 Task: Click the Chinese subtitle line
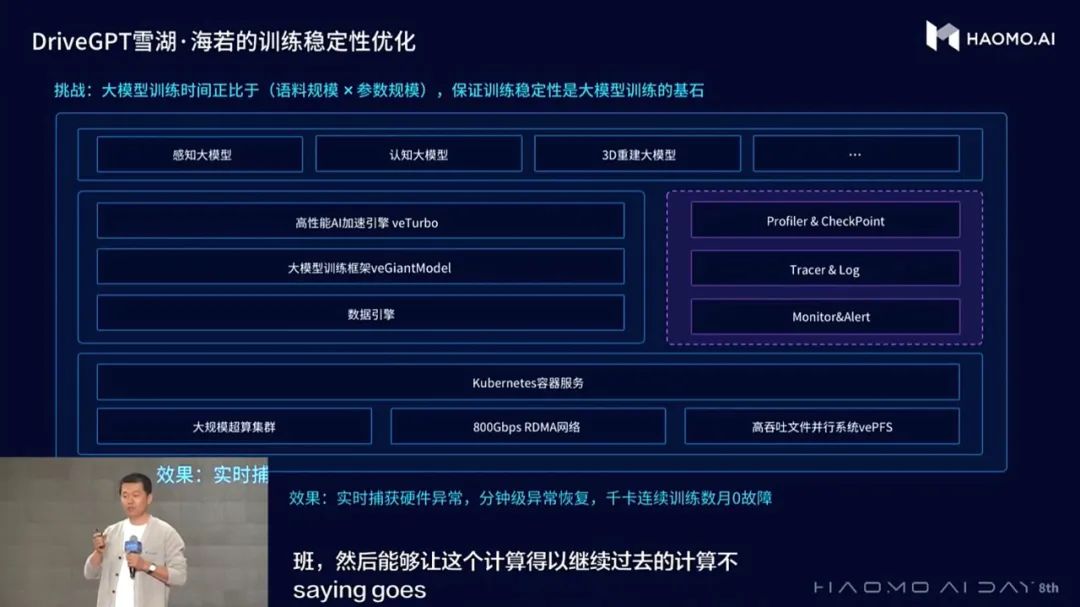(x=515, y=561)
